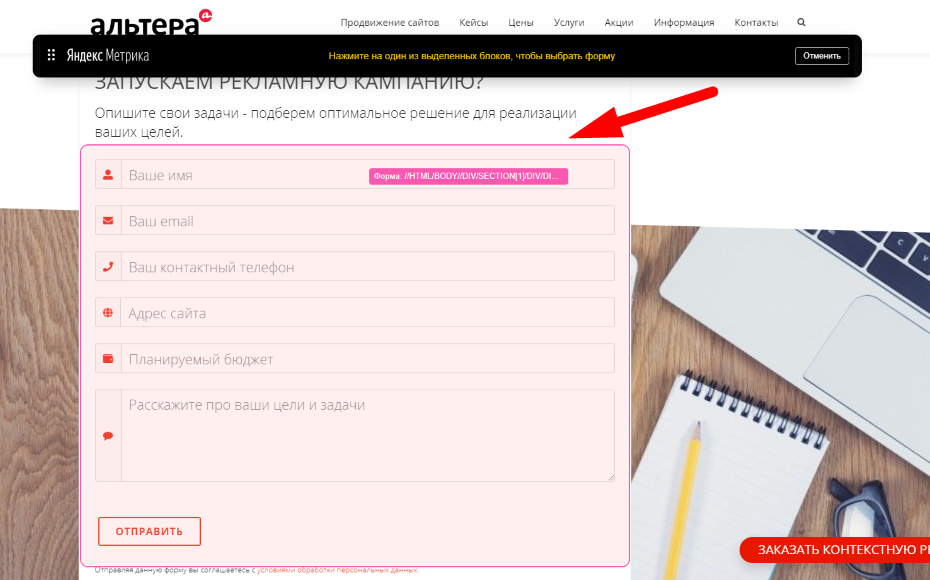Open the personal data processing terms link
This screenshot has width=930, height=580.
coord(337,570)
